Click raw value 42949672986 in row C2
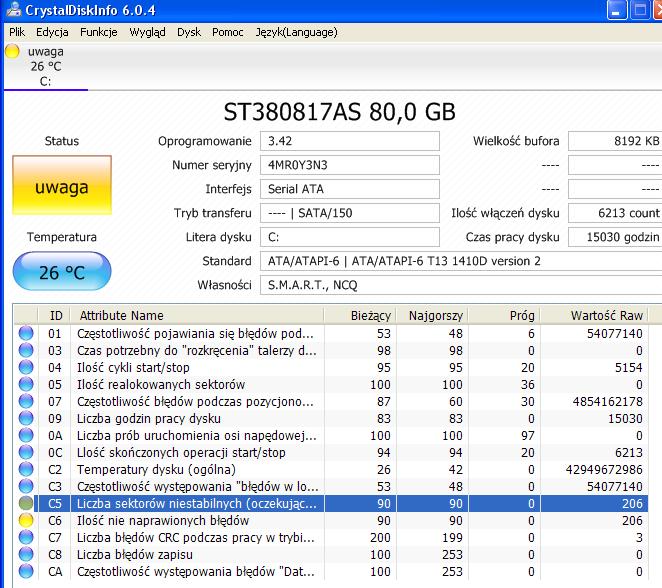The height and width of the screenshot is (588, 662). coord(604,469)
